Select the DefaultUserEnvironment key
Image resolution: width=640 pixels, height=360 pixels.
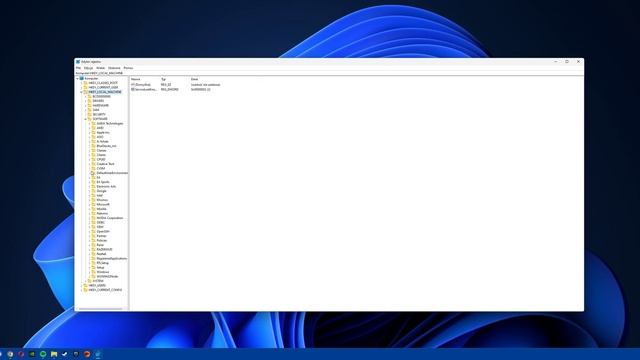(112, 173)
